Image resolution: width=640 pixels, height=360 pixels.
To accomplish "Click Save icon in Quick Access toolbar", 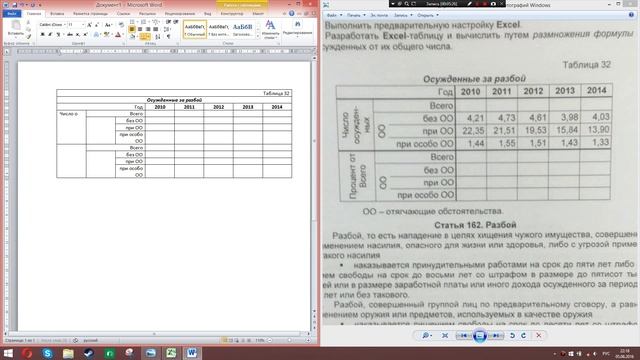I will click(15, 4).
